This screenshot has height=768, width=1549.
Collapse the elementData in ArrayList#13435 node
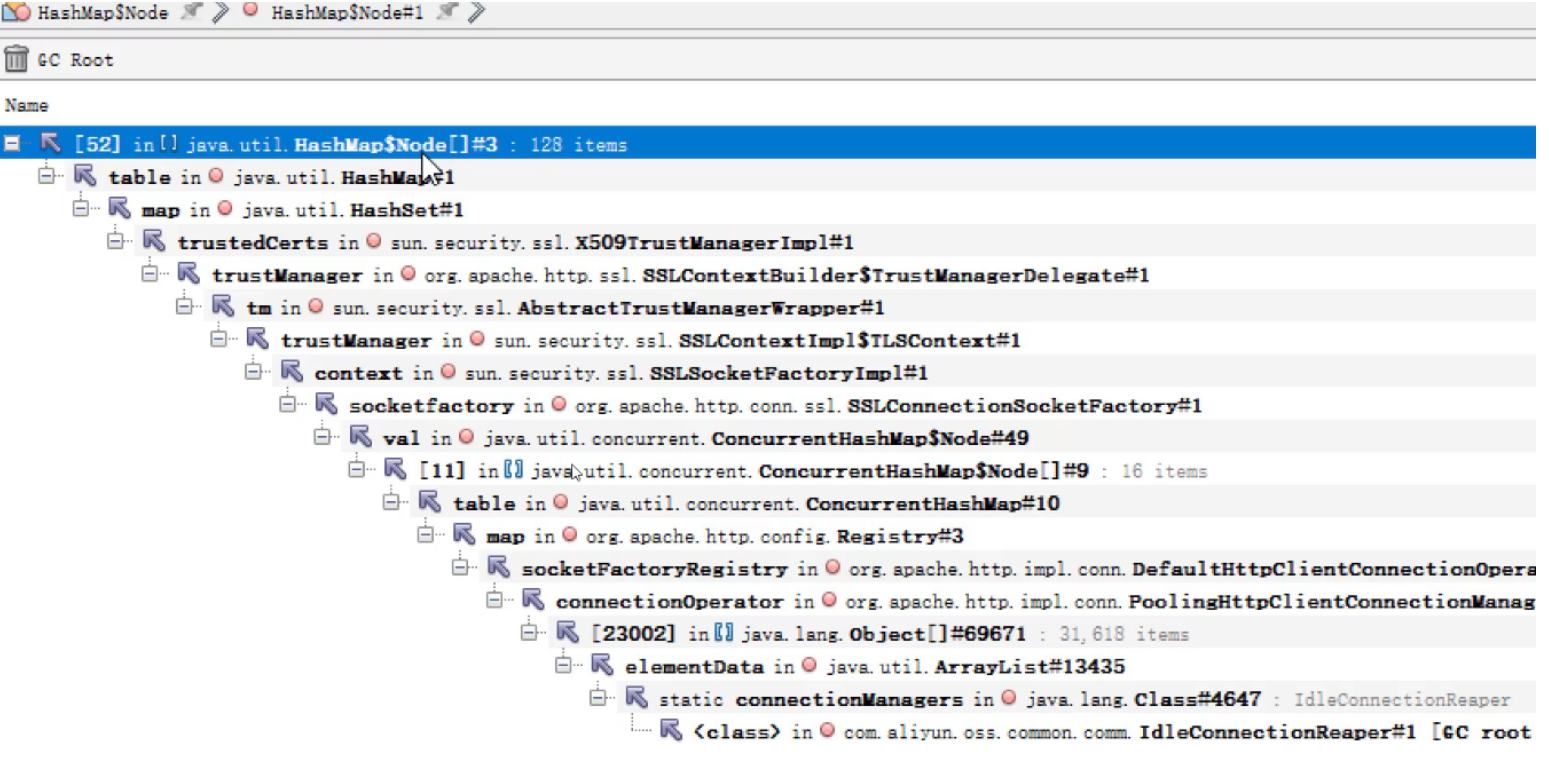click(563, 666)
